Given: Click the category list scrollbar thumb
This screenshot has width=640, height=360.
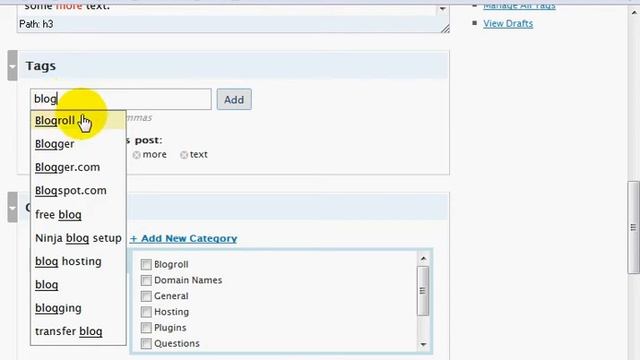Looking at the screenshot, I should (423, 291).
